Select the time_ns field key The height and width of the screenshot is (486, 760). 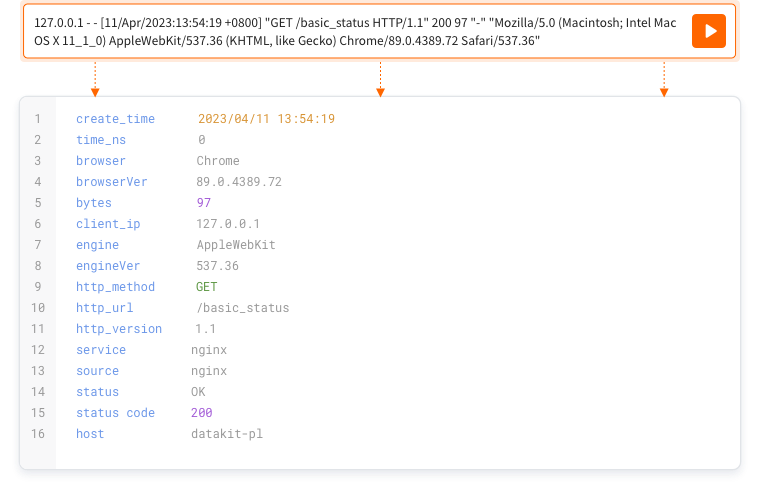(x=101, y=140)
